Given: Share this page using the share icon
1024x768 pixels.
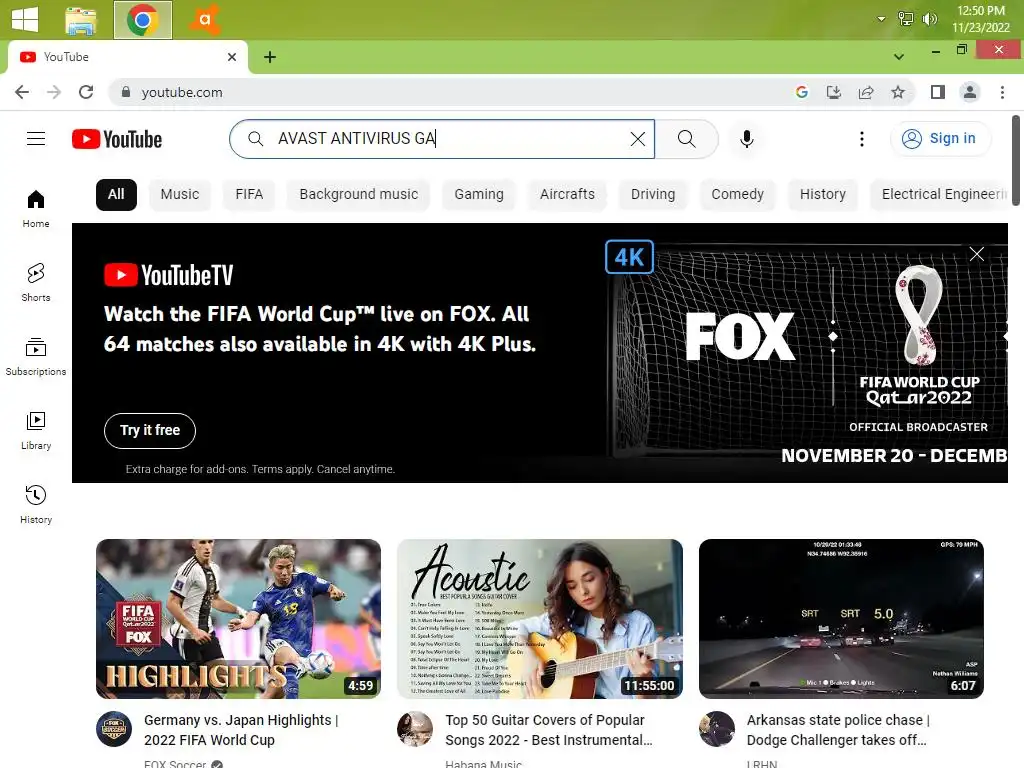Looking at the screenshot, I should 865,92.
